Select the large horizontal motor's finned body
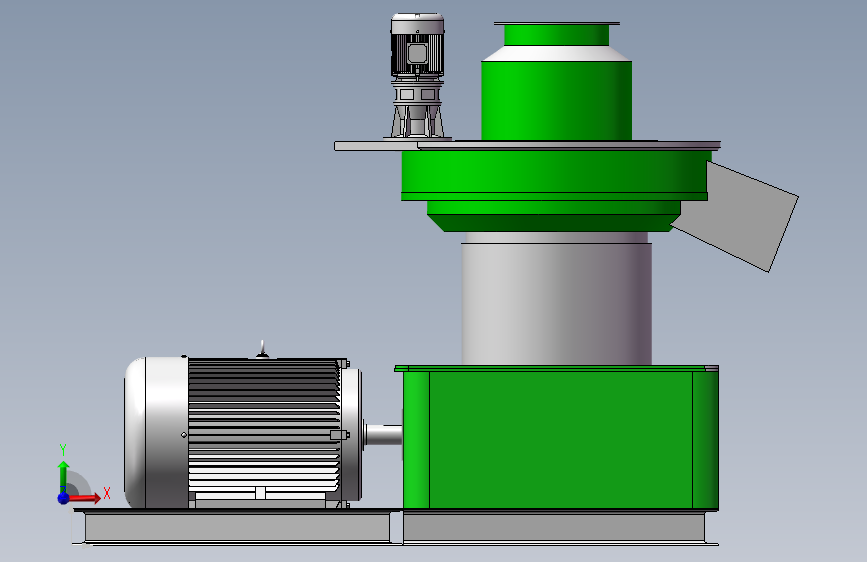The width and height of the screenshot is (867, 562). click(x=264, y=425)
